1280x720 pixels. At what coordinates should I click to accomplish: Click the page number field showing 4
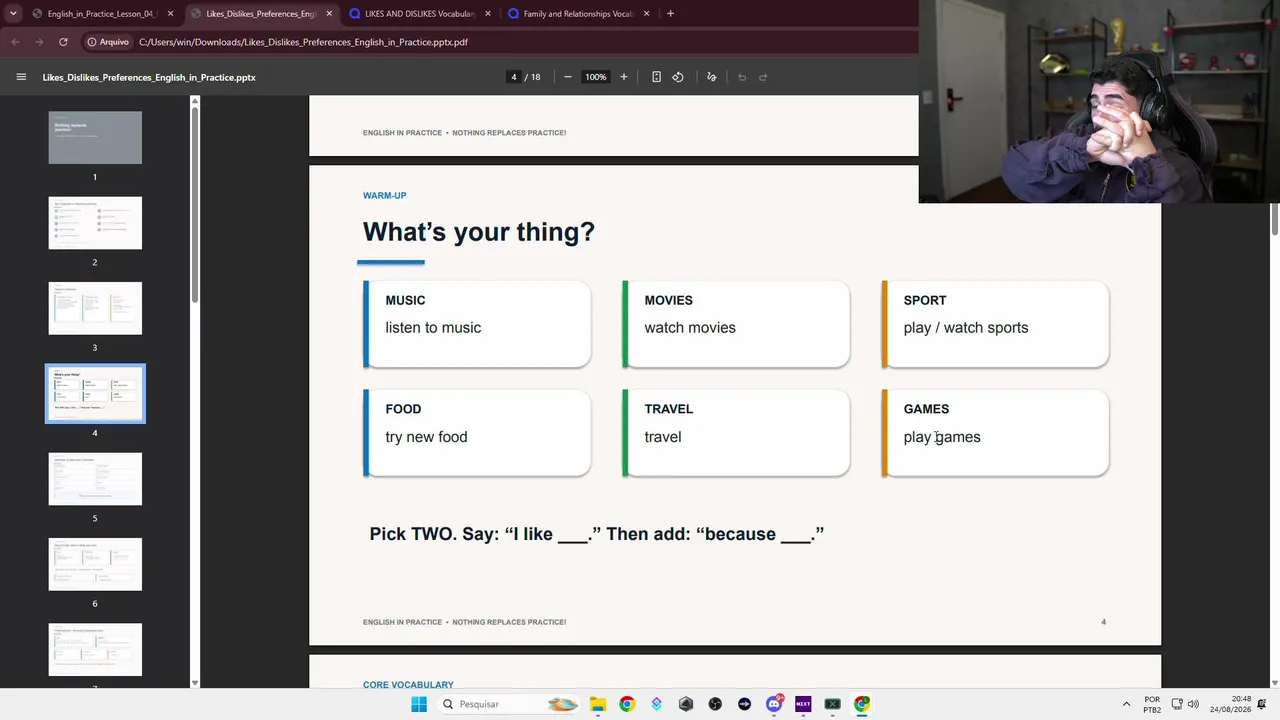click(514, 77)
